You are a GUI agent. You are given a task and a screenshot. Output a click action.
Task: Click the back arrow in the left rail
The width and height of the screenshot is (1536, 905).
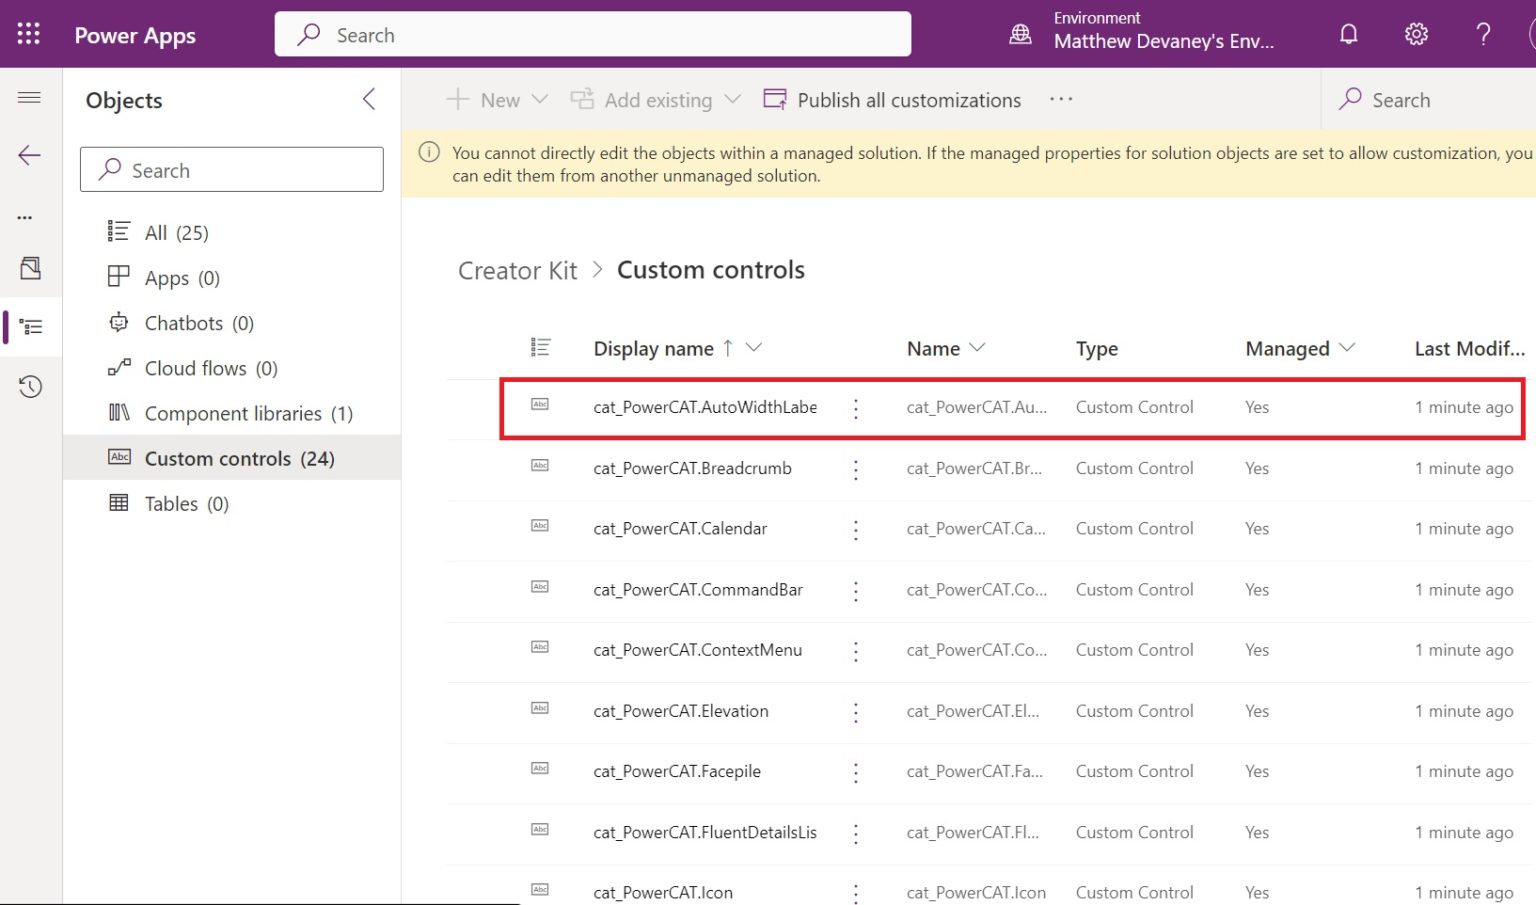pyautogui.click(x=29, y=154)
